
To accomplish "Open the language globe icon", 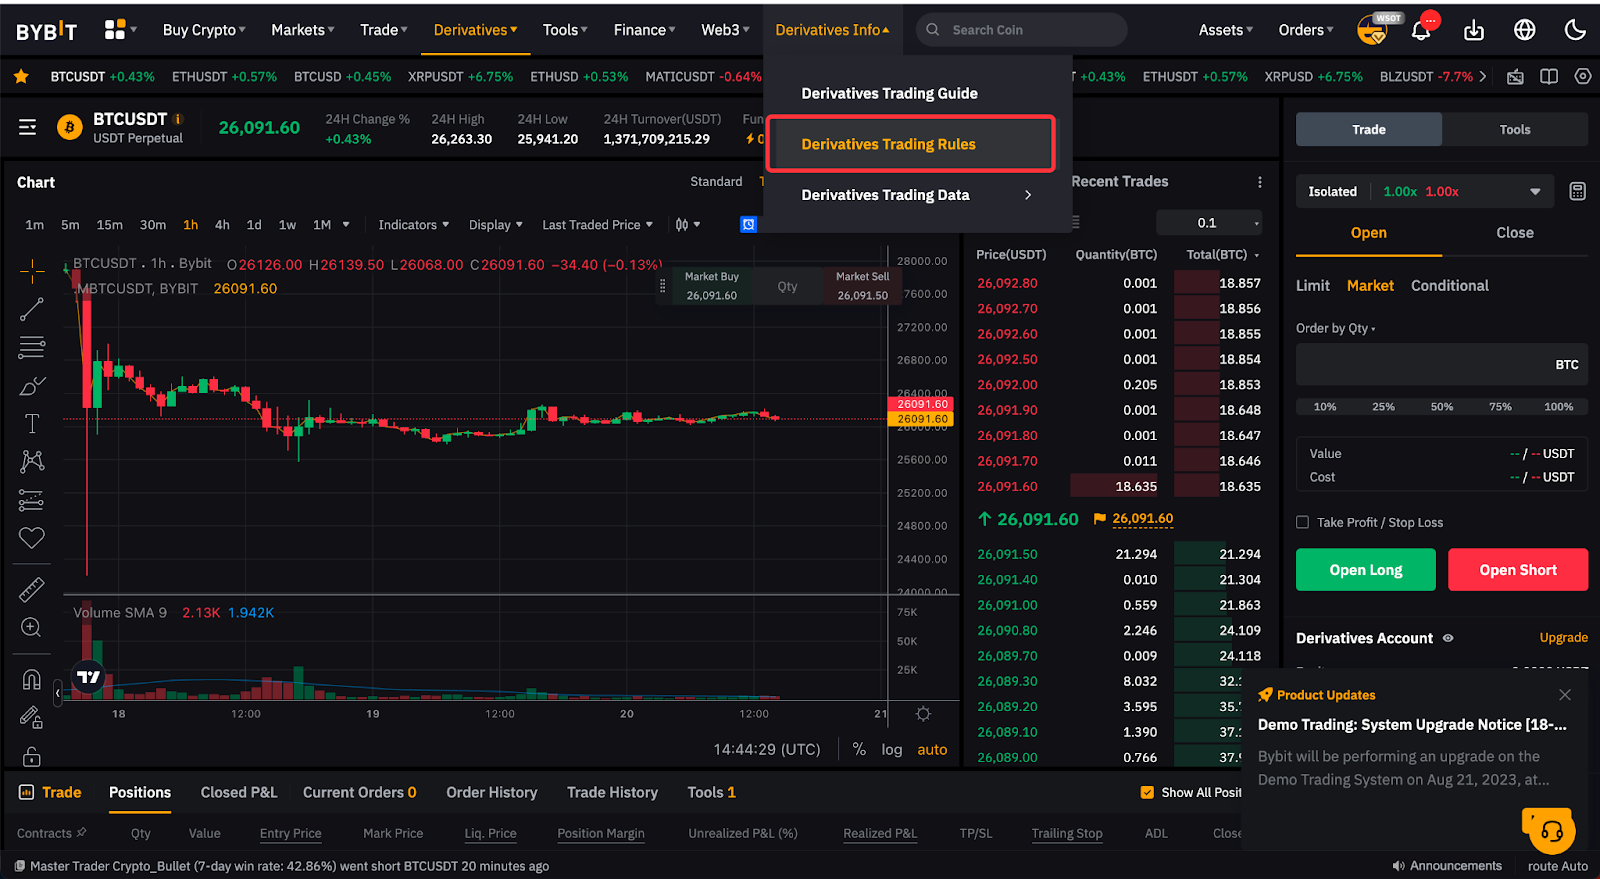I will pyautogui.click(x=1524, y=30).
